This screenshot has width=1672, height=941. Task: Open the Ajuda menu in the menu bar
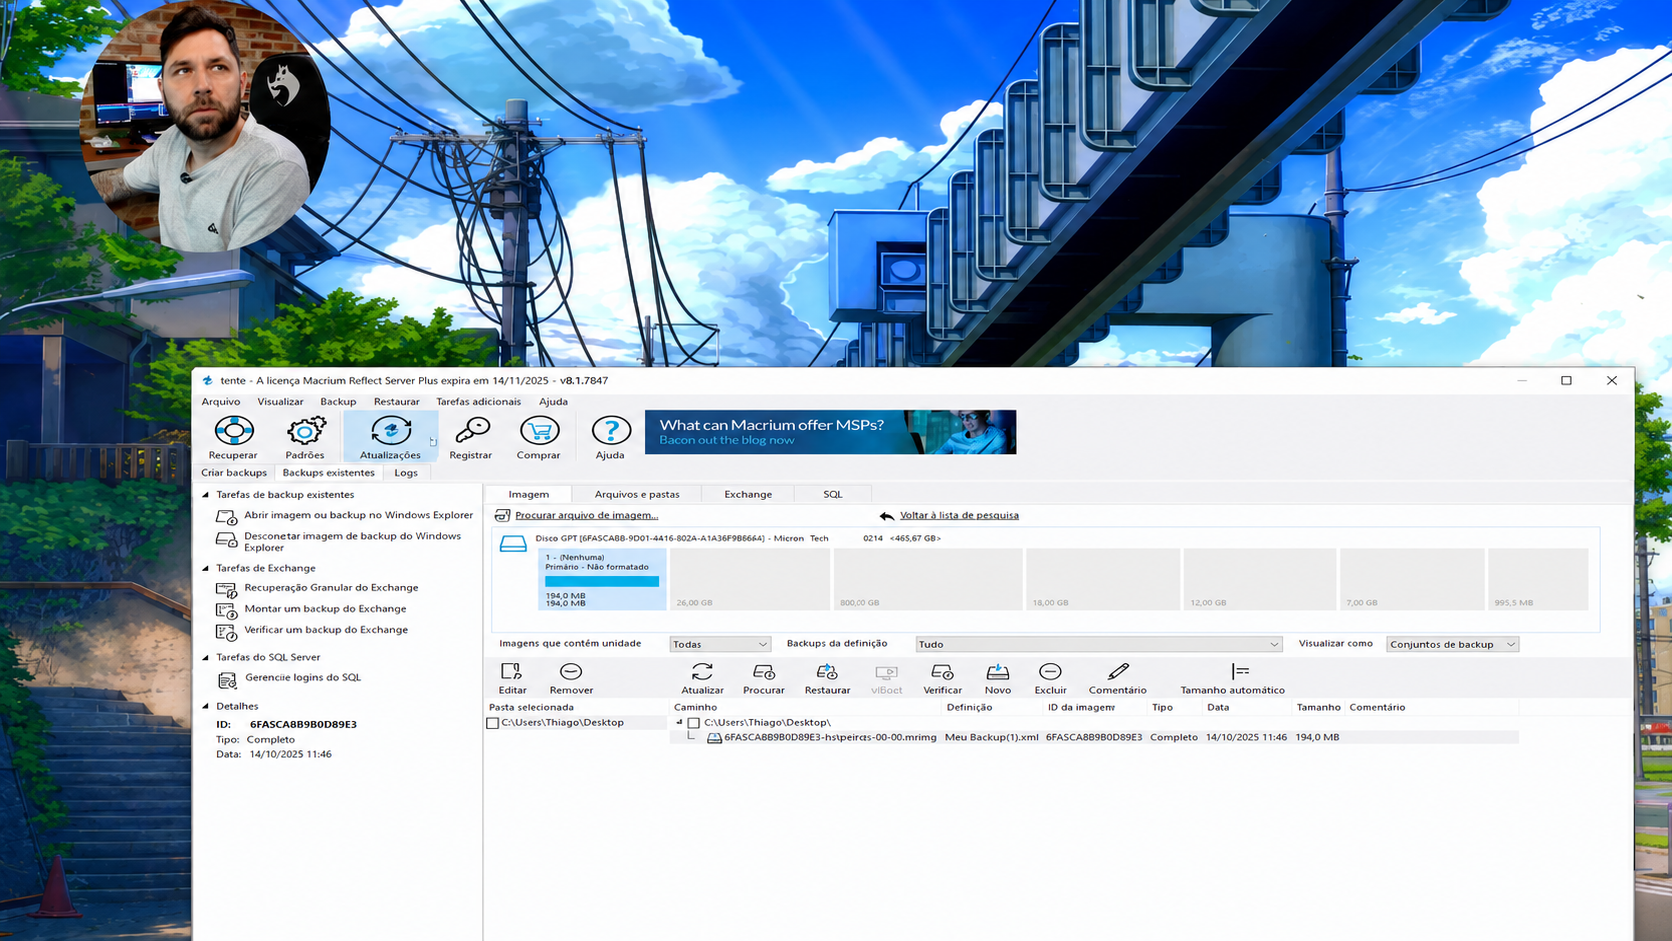tap(553, 402)
